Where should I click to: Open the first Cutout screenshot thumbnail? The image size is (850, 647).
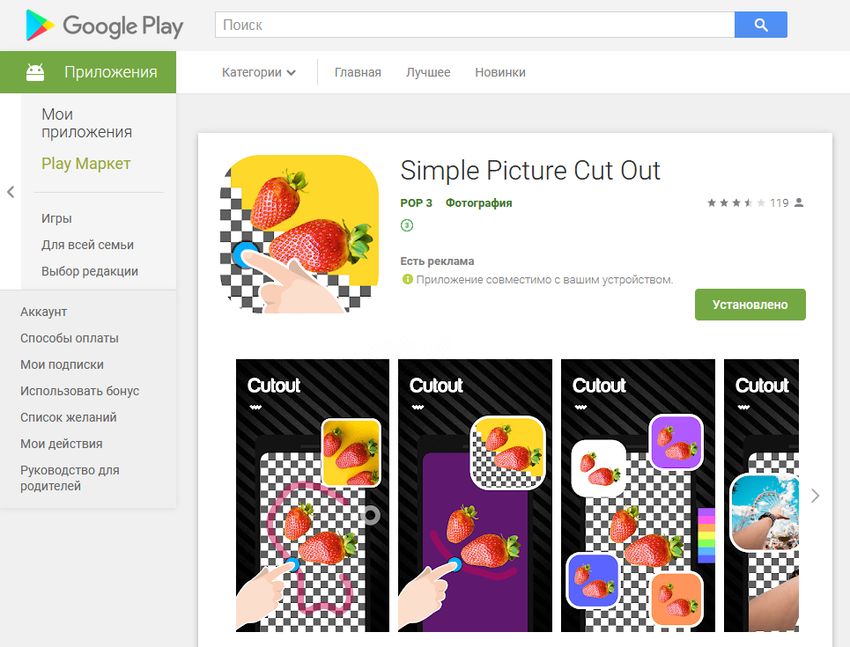(x=312, y=495)
